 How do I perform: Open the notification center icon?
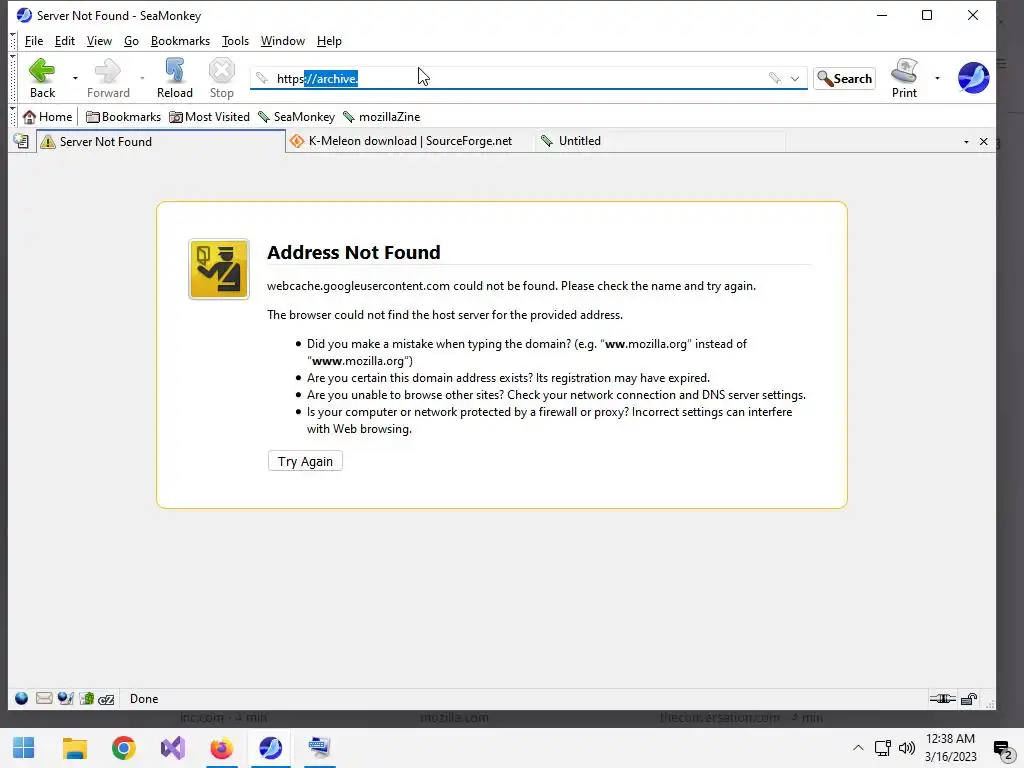click(1002, 749)
